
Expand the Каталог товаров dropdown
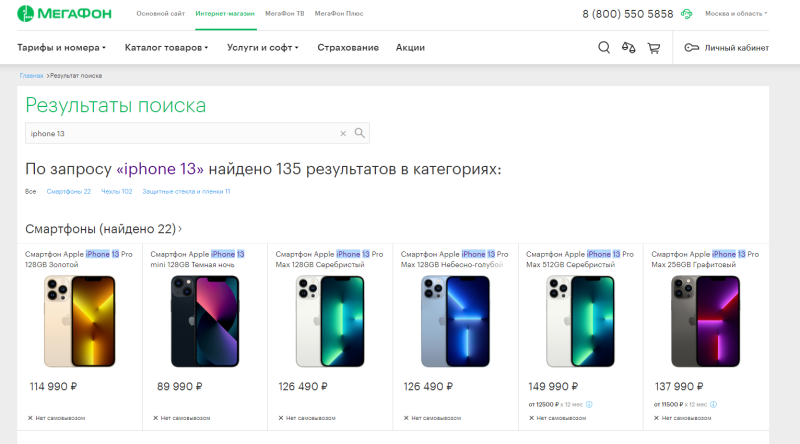point(166,47)
